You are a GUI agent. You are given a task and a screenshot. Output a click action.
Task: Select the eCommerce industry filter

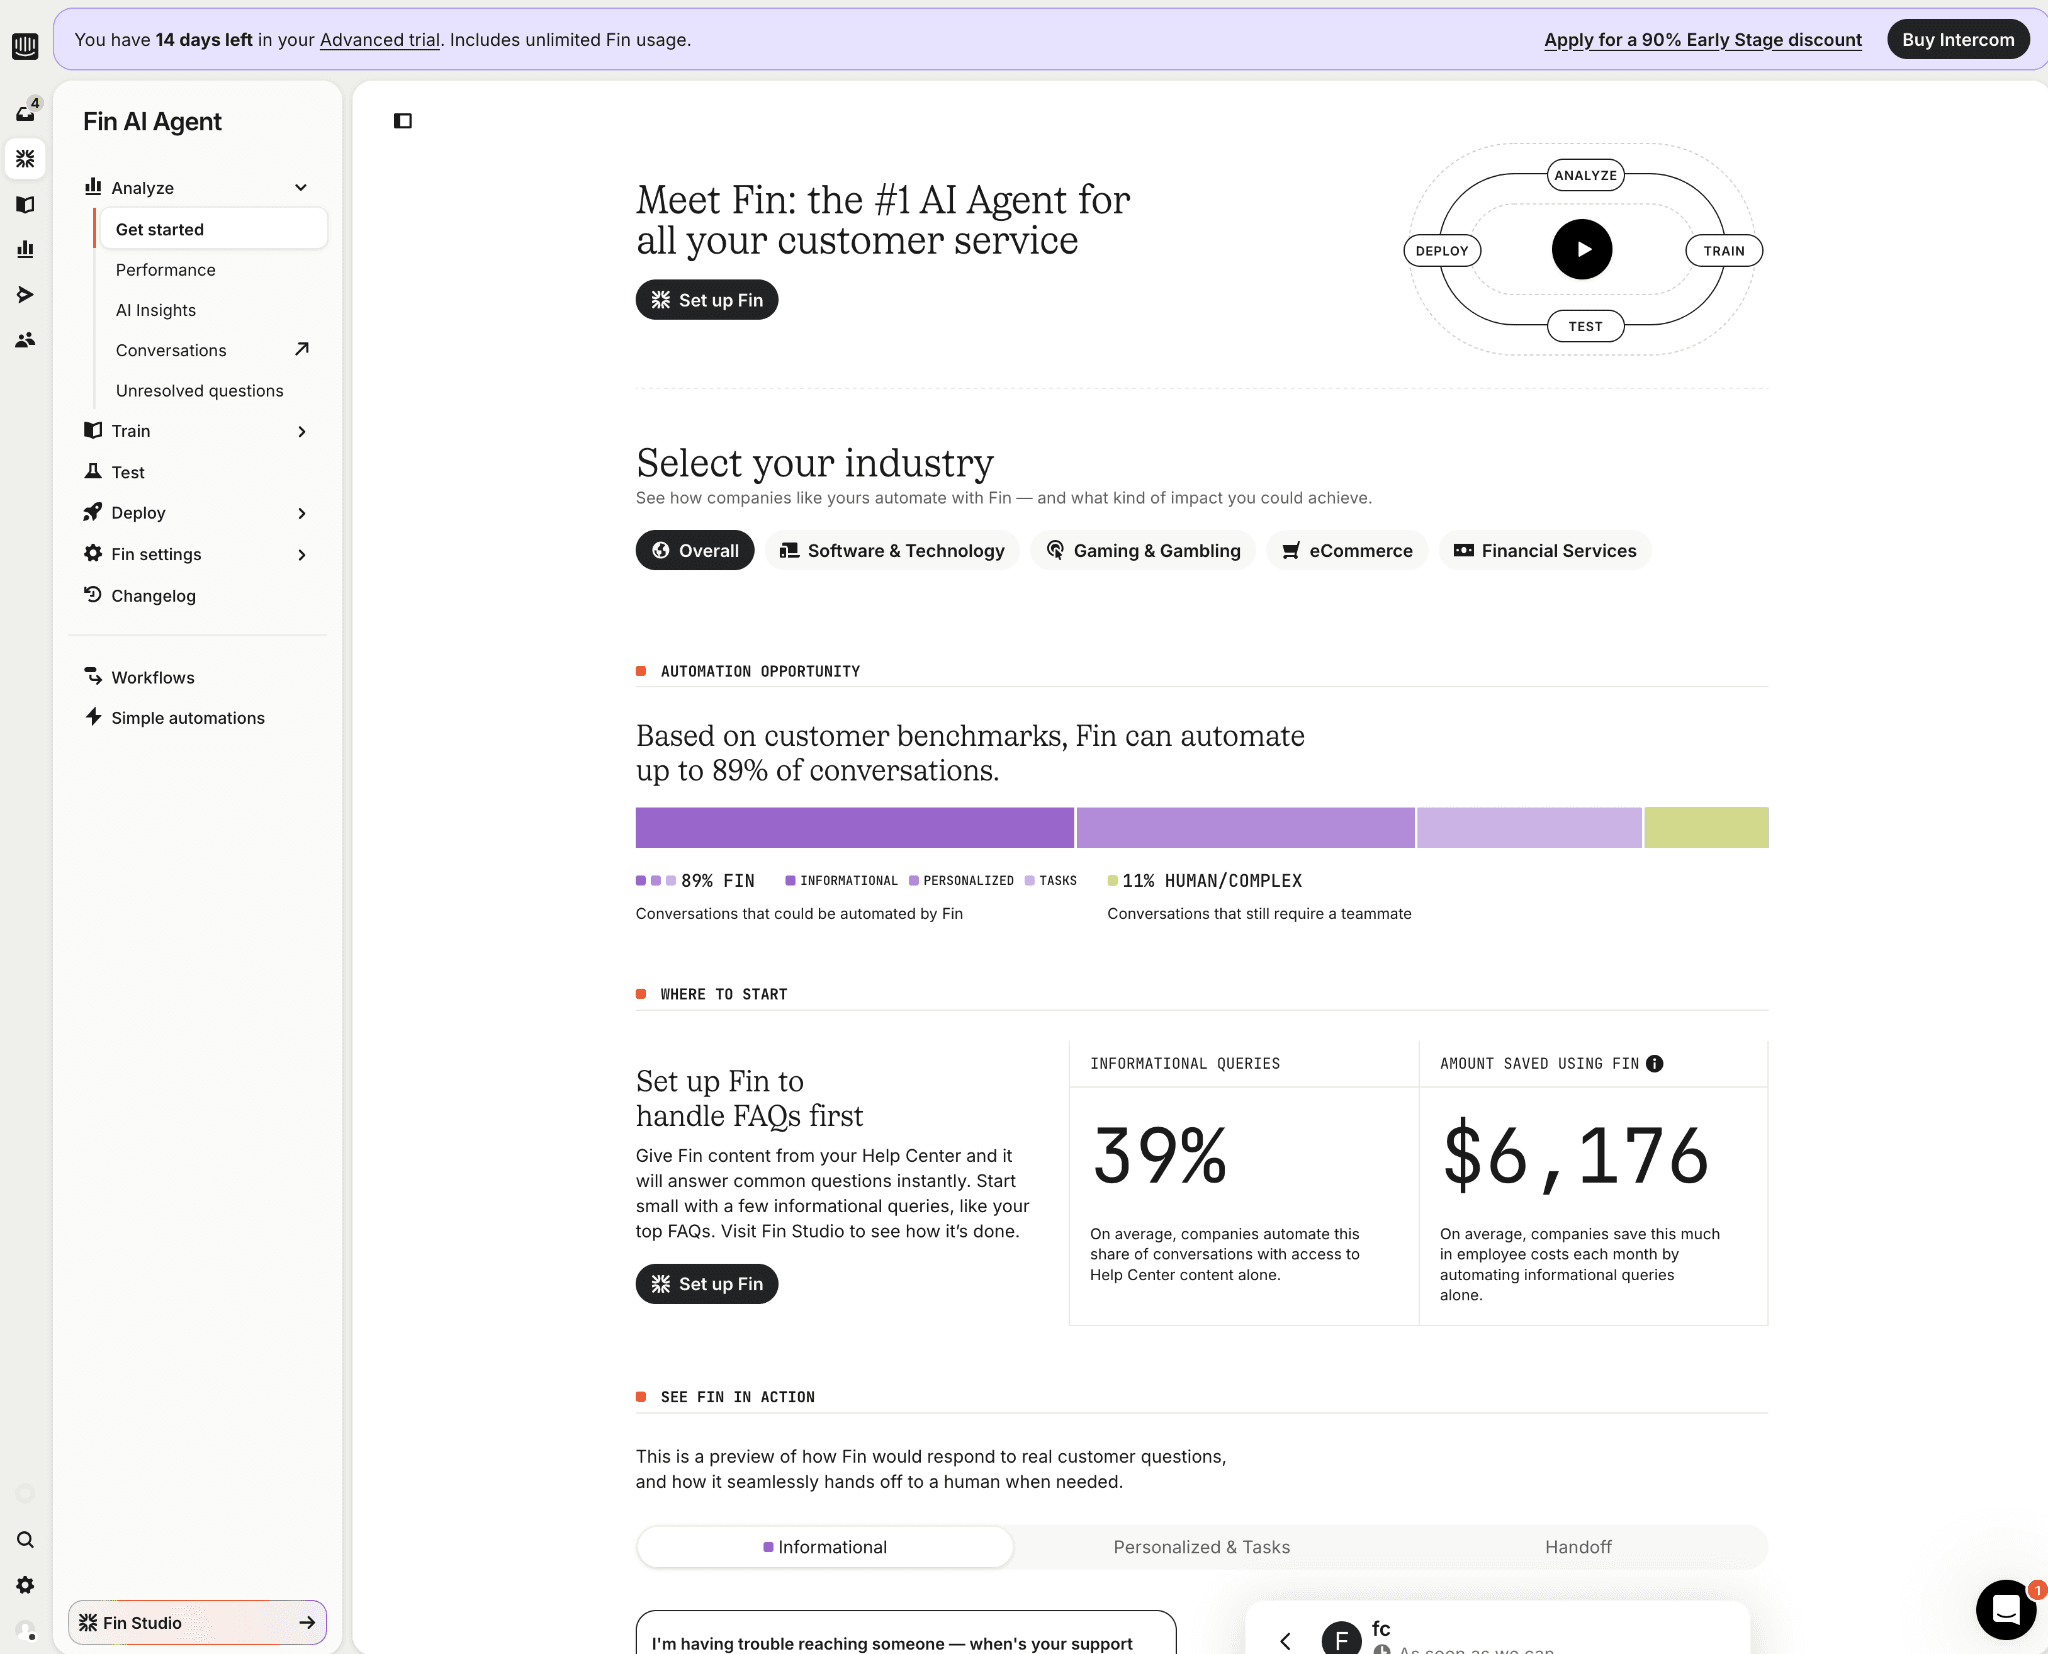[x=1347, y=551]
